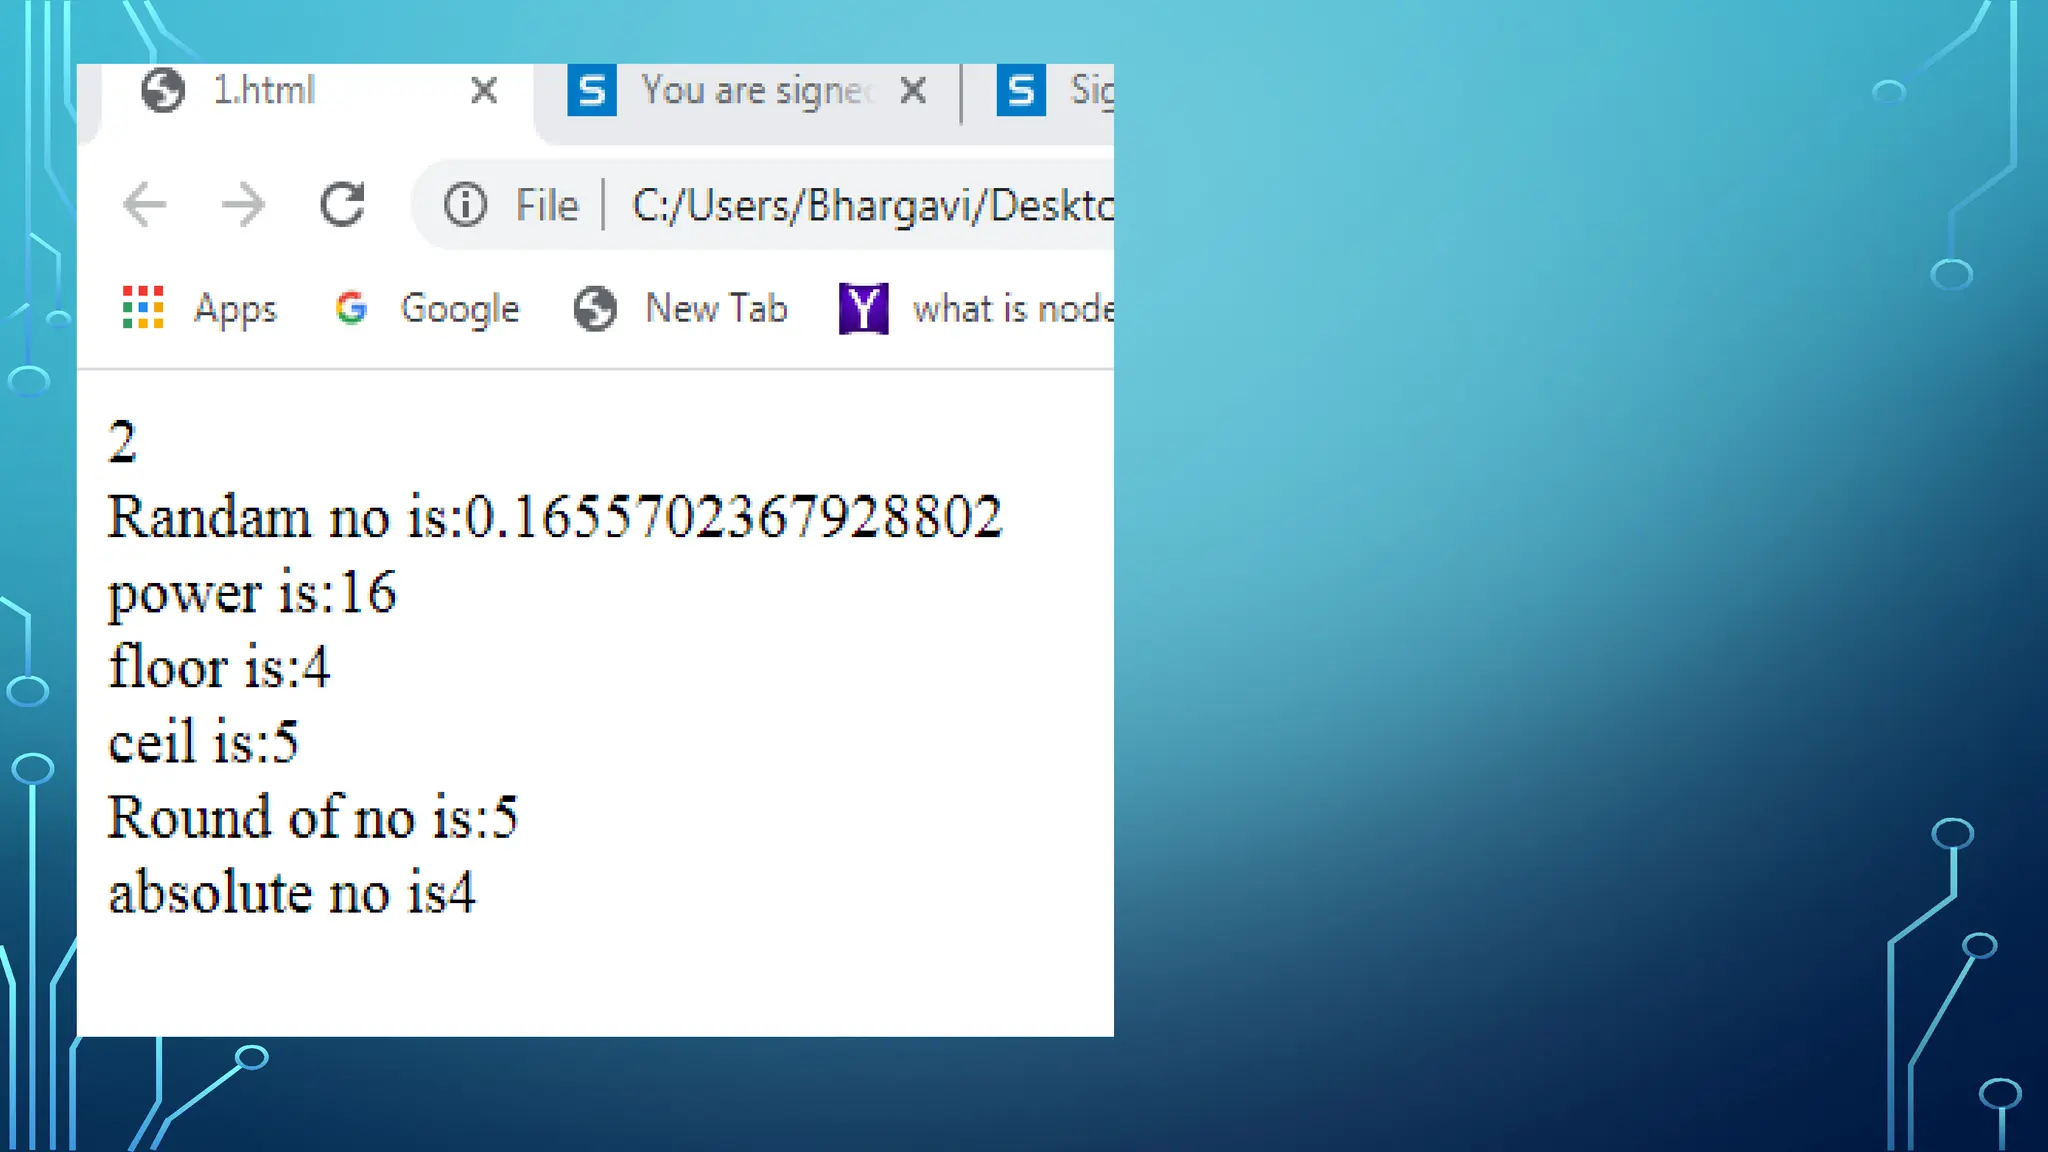Open 'what is node' bookmark
The image size is (2048, 1152).
point(1012,308)
